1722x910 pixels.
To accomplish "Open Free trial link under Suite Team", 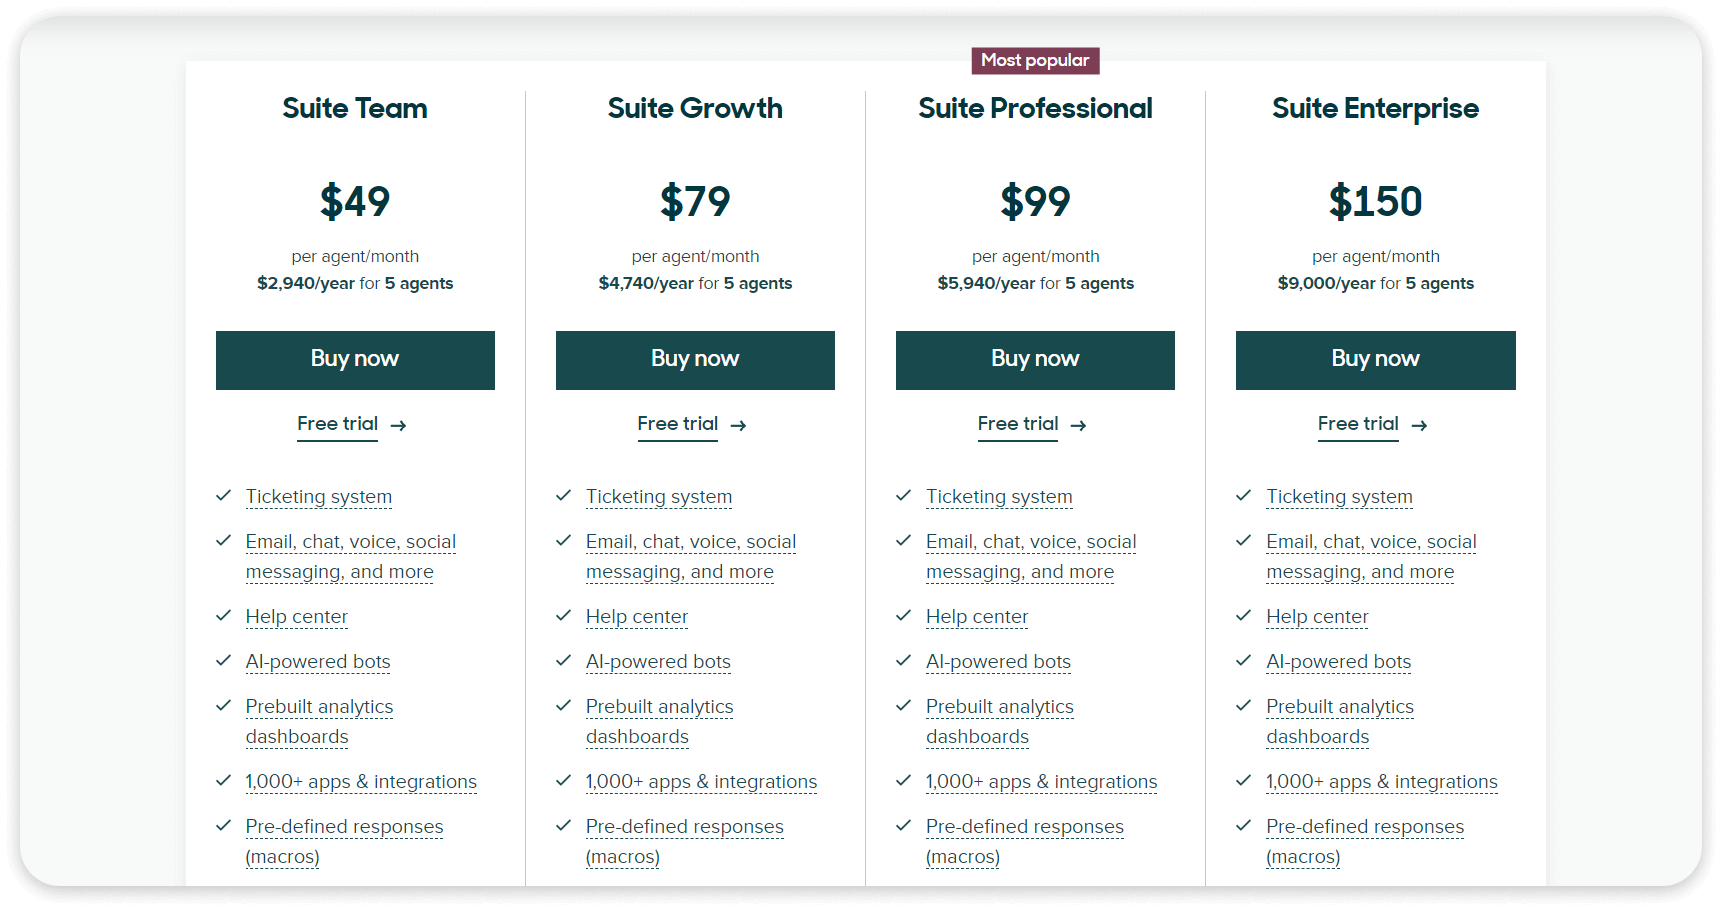I will pos(338,424).
